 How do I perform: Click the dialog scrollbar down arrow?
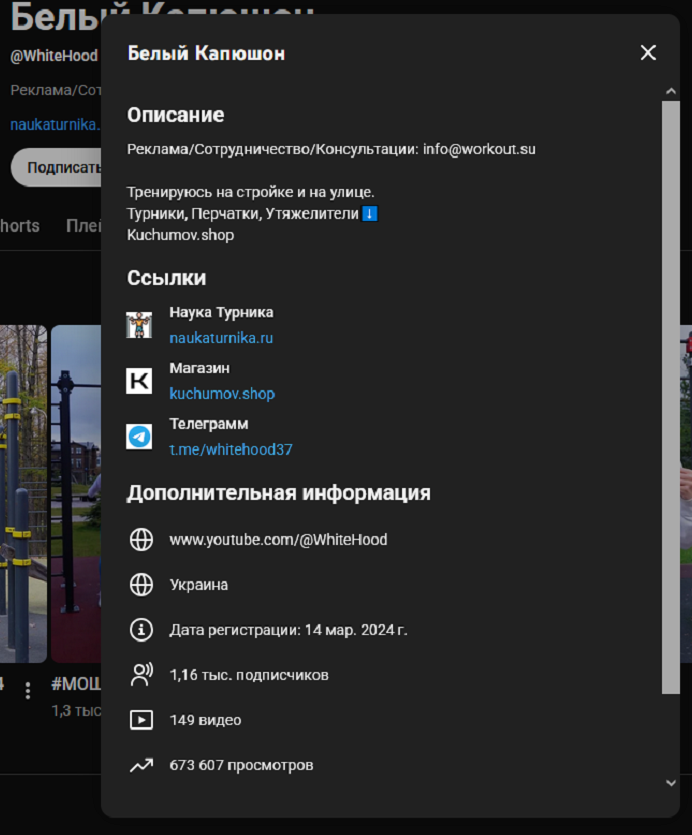tap(671, 783)
